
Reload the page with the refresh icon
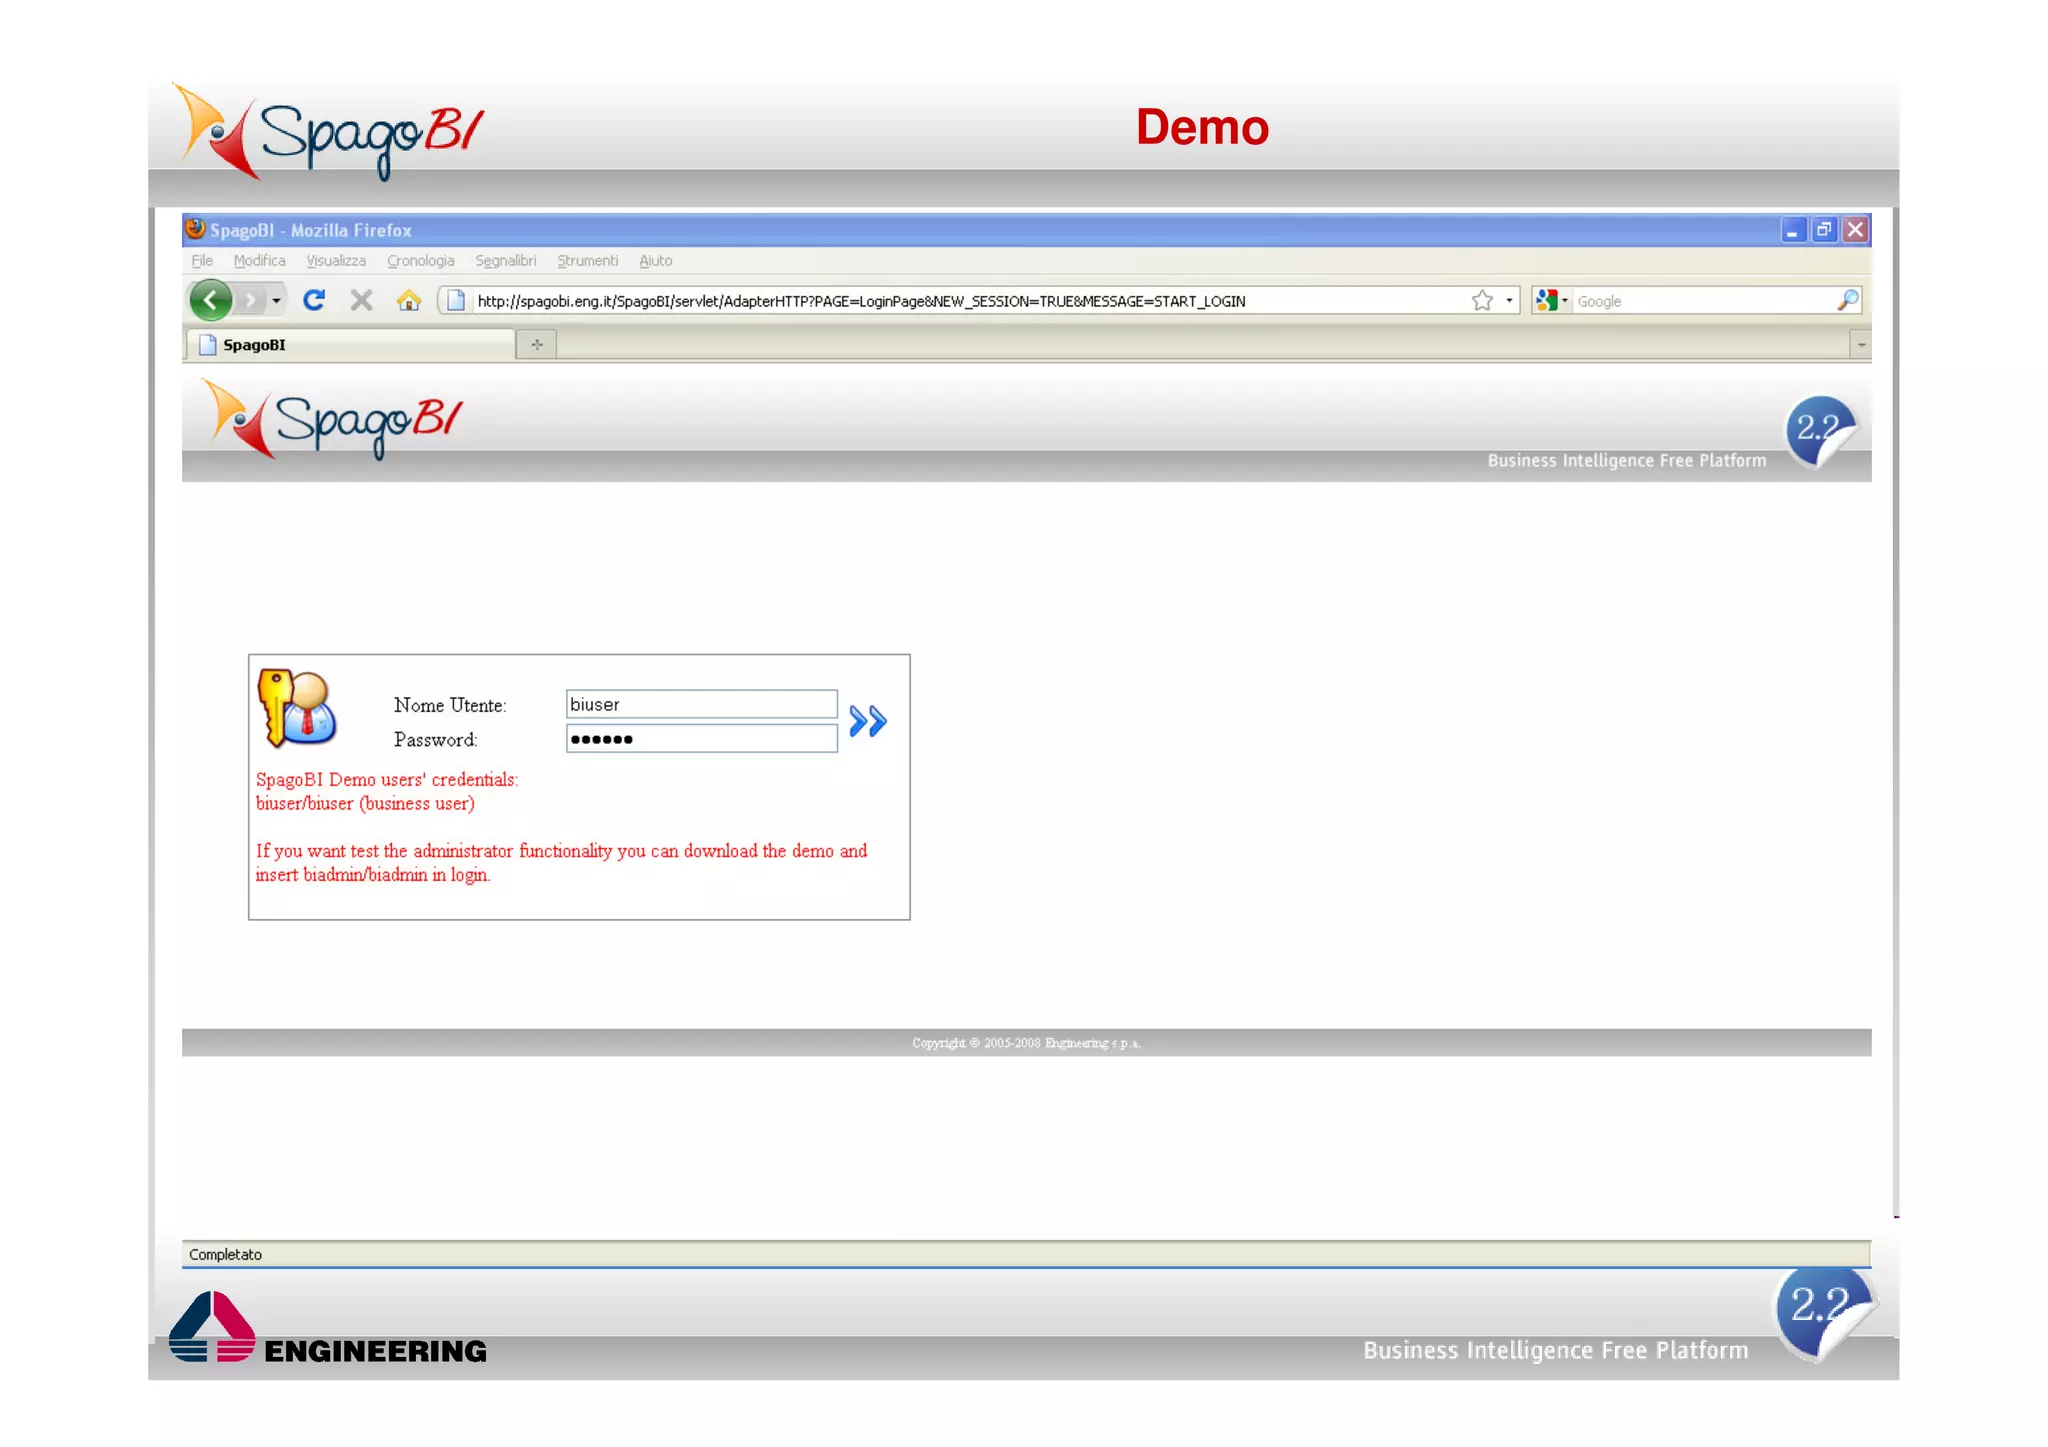pyautogui.click(x=314, y=300)
